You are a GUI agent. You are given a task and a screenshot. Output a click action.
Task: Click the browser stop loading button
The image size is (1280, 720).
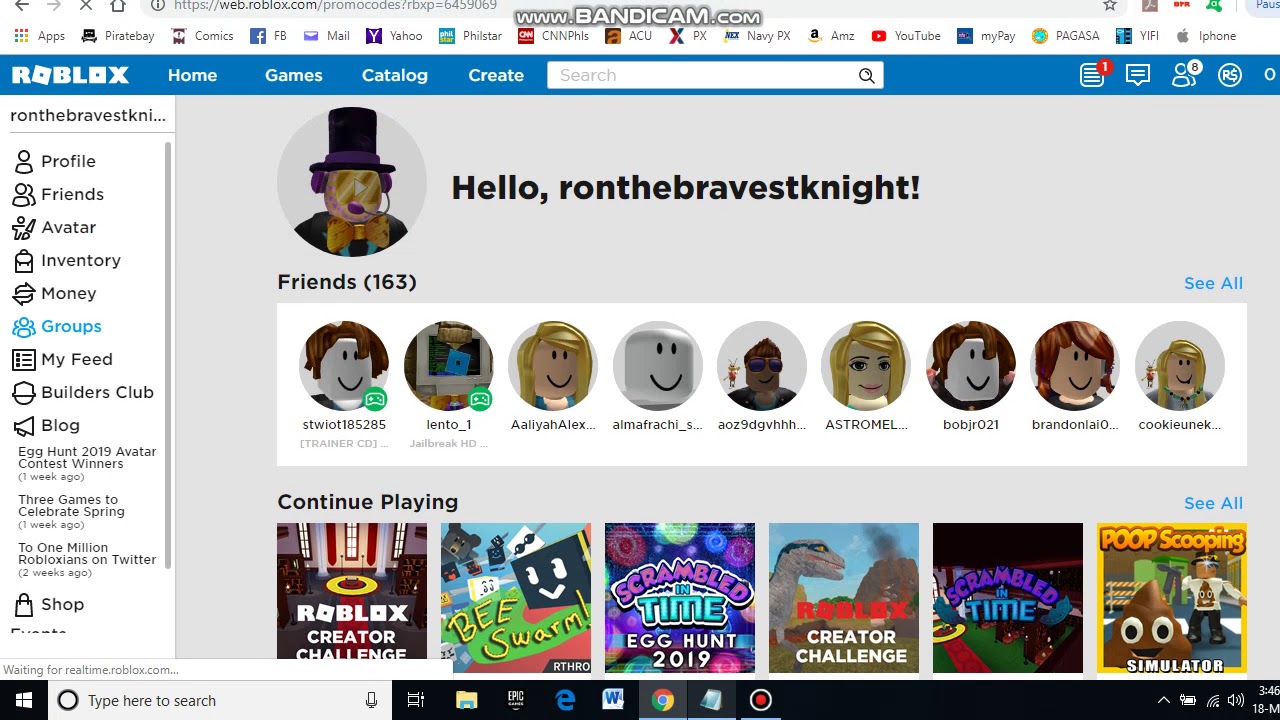pos(86,5)
